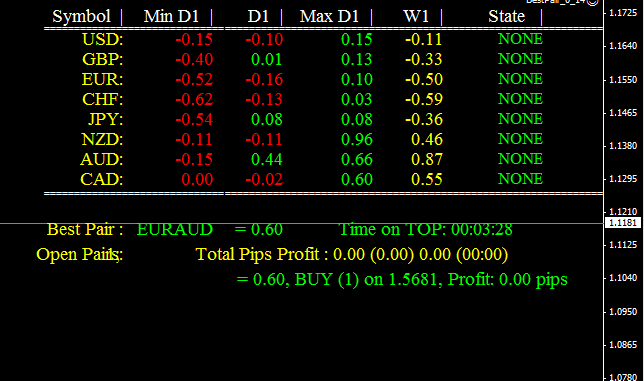Click the current price tag 1.1181
This screenshot has height=381, width=644.
(x=623, y=223)
